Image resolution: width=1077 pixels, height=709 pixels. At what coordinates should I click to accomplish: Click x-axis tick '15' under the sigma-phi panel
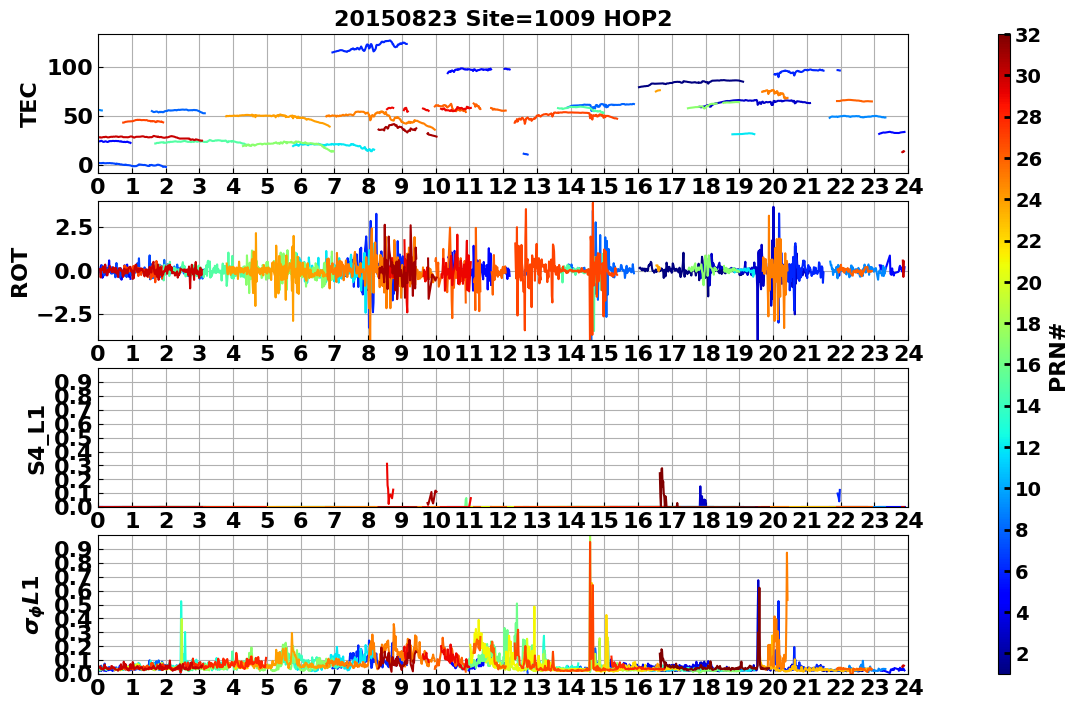pos(604,687)
